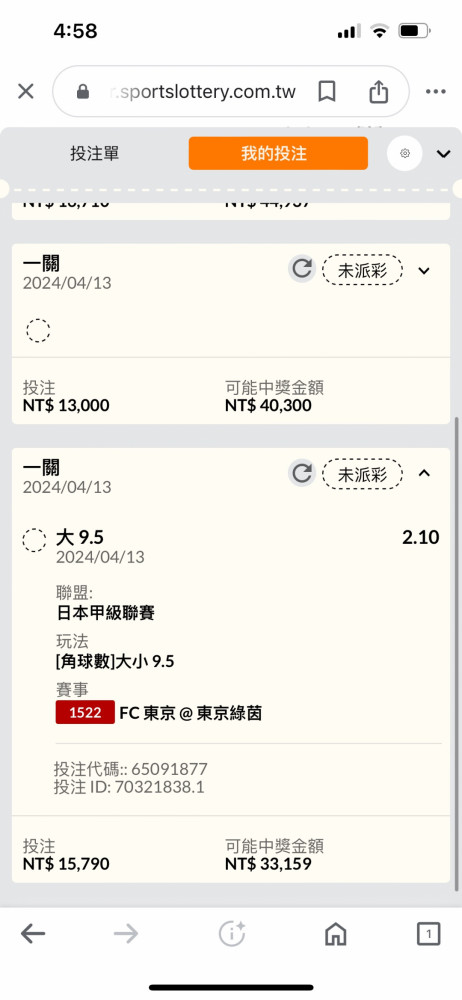
Task: Open settings gear beside 我的投注
Action: (405, 153)
